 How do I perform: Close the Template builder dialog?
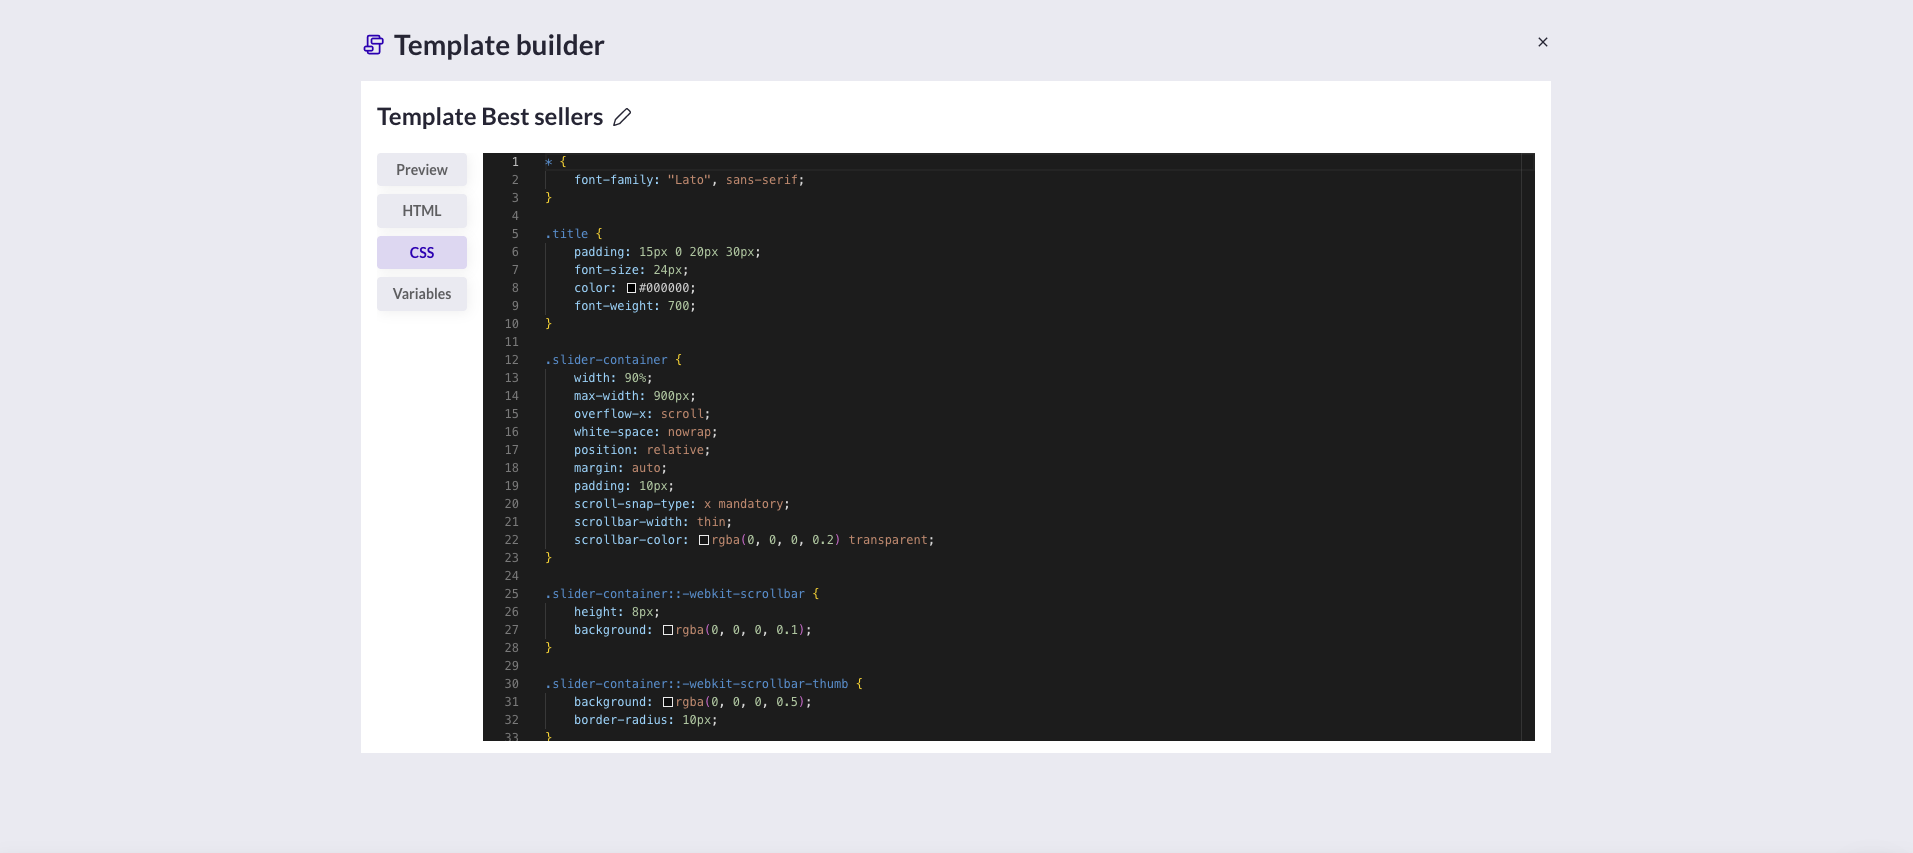1542,42
